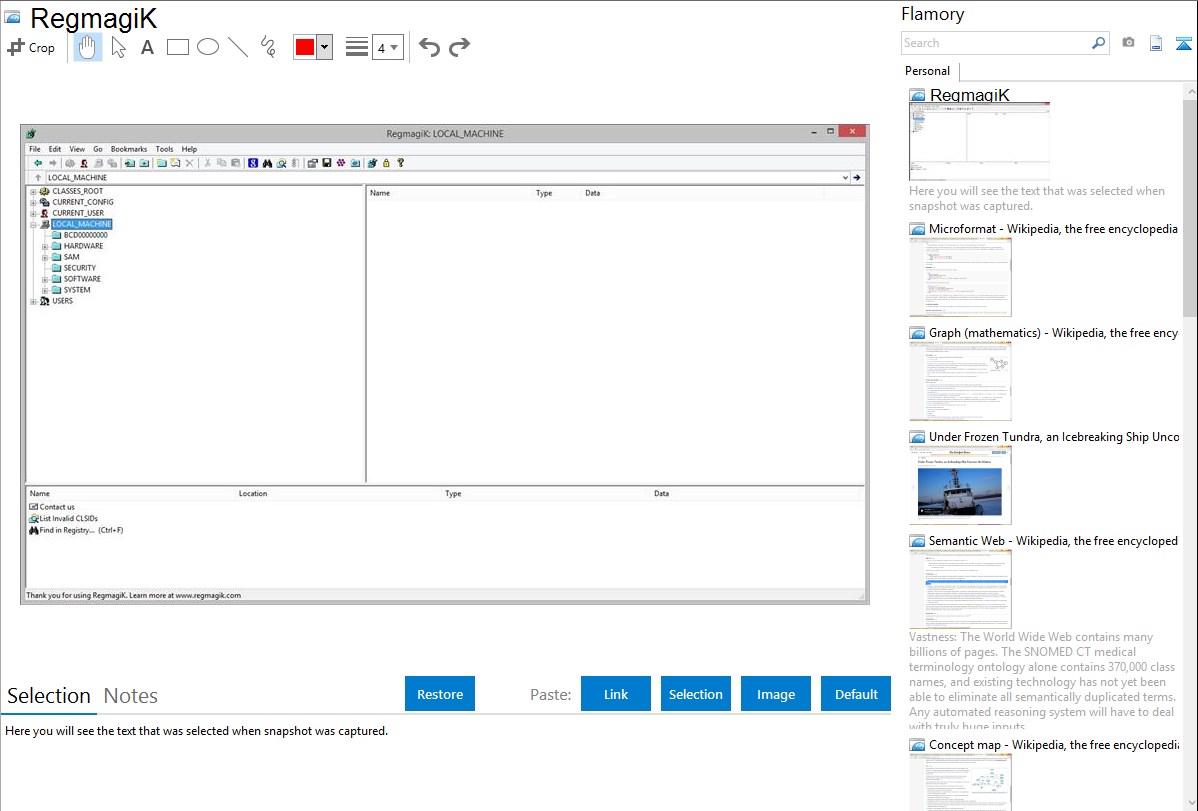The image size is (1198, 811).
Task: Click the Image paste button
Action: tap(775, 694)
